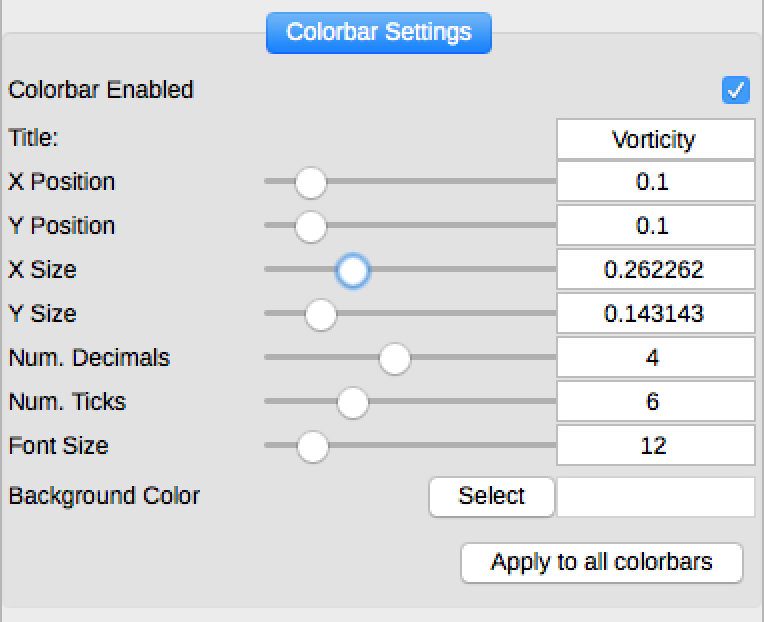Click the Num. Ticks slider handle

coord(353,402)
